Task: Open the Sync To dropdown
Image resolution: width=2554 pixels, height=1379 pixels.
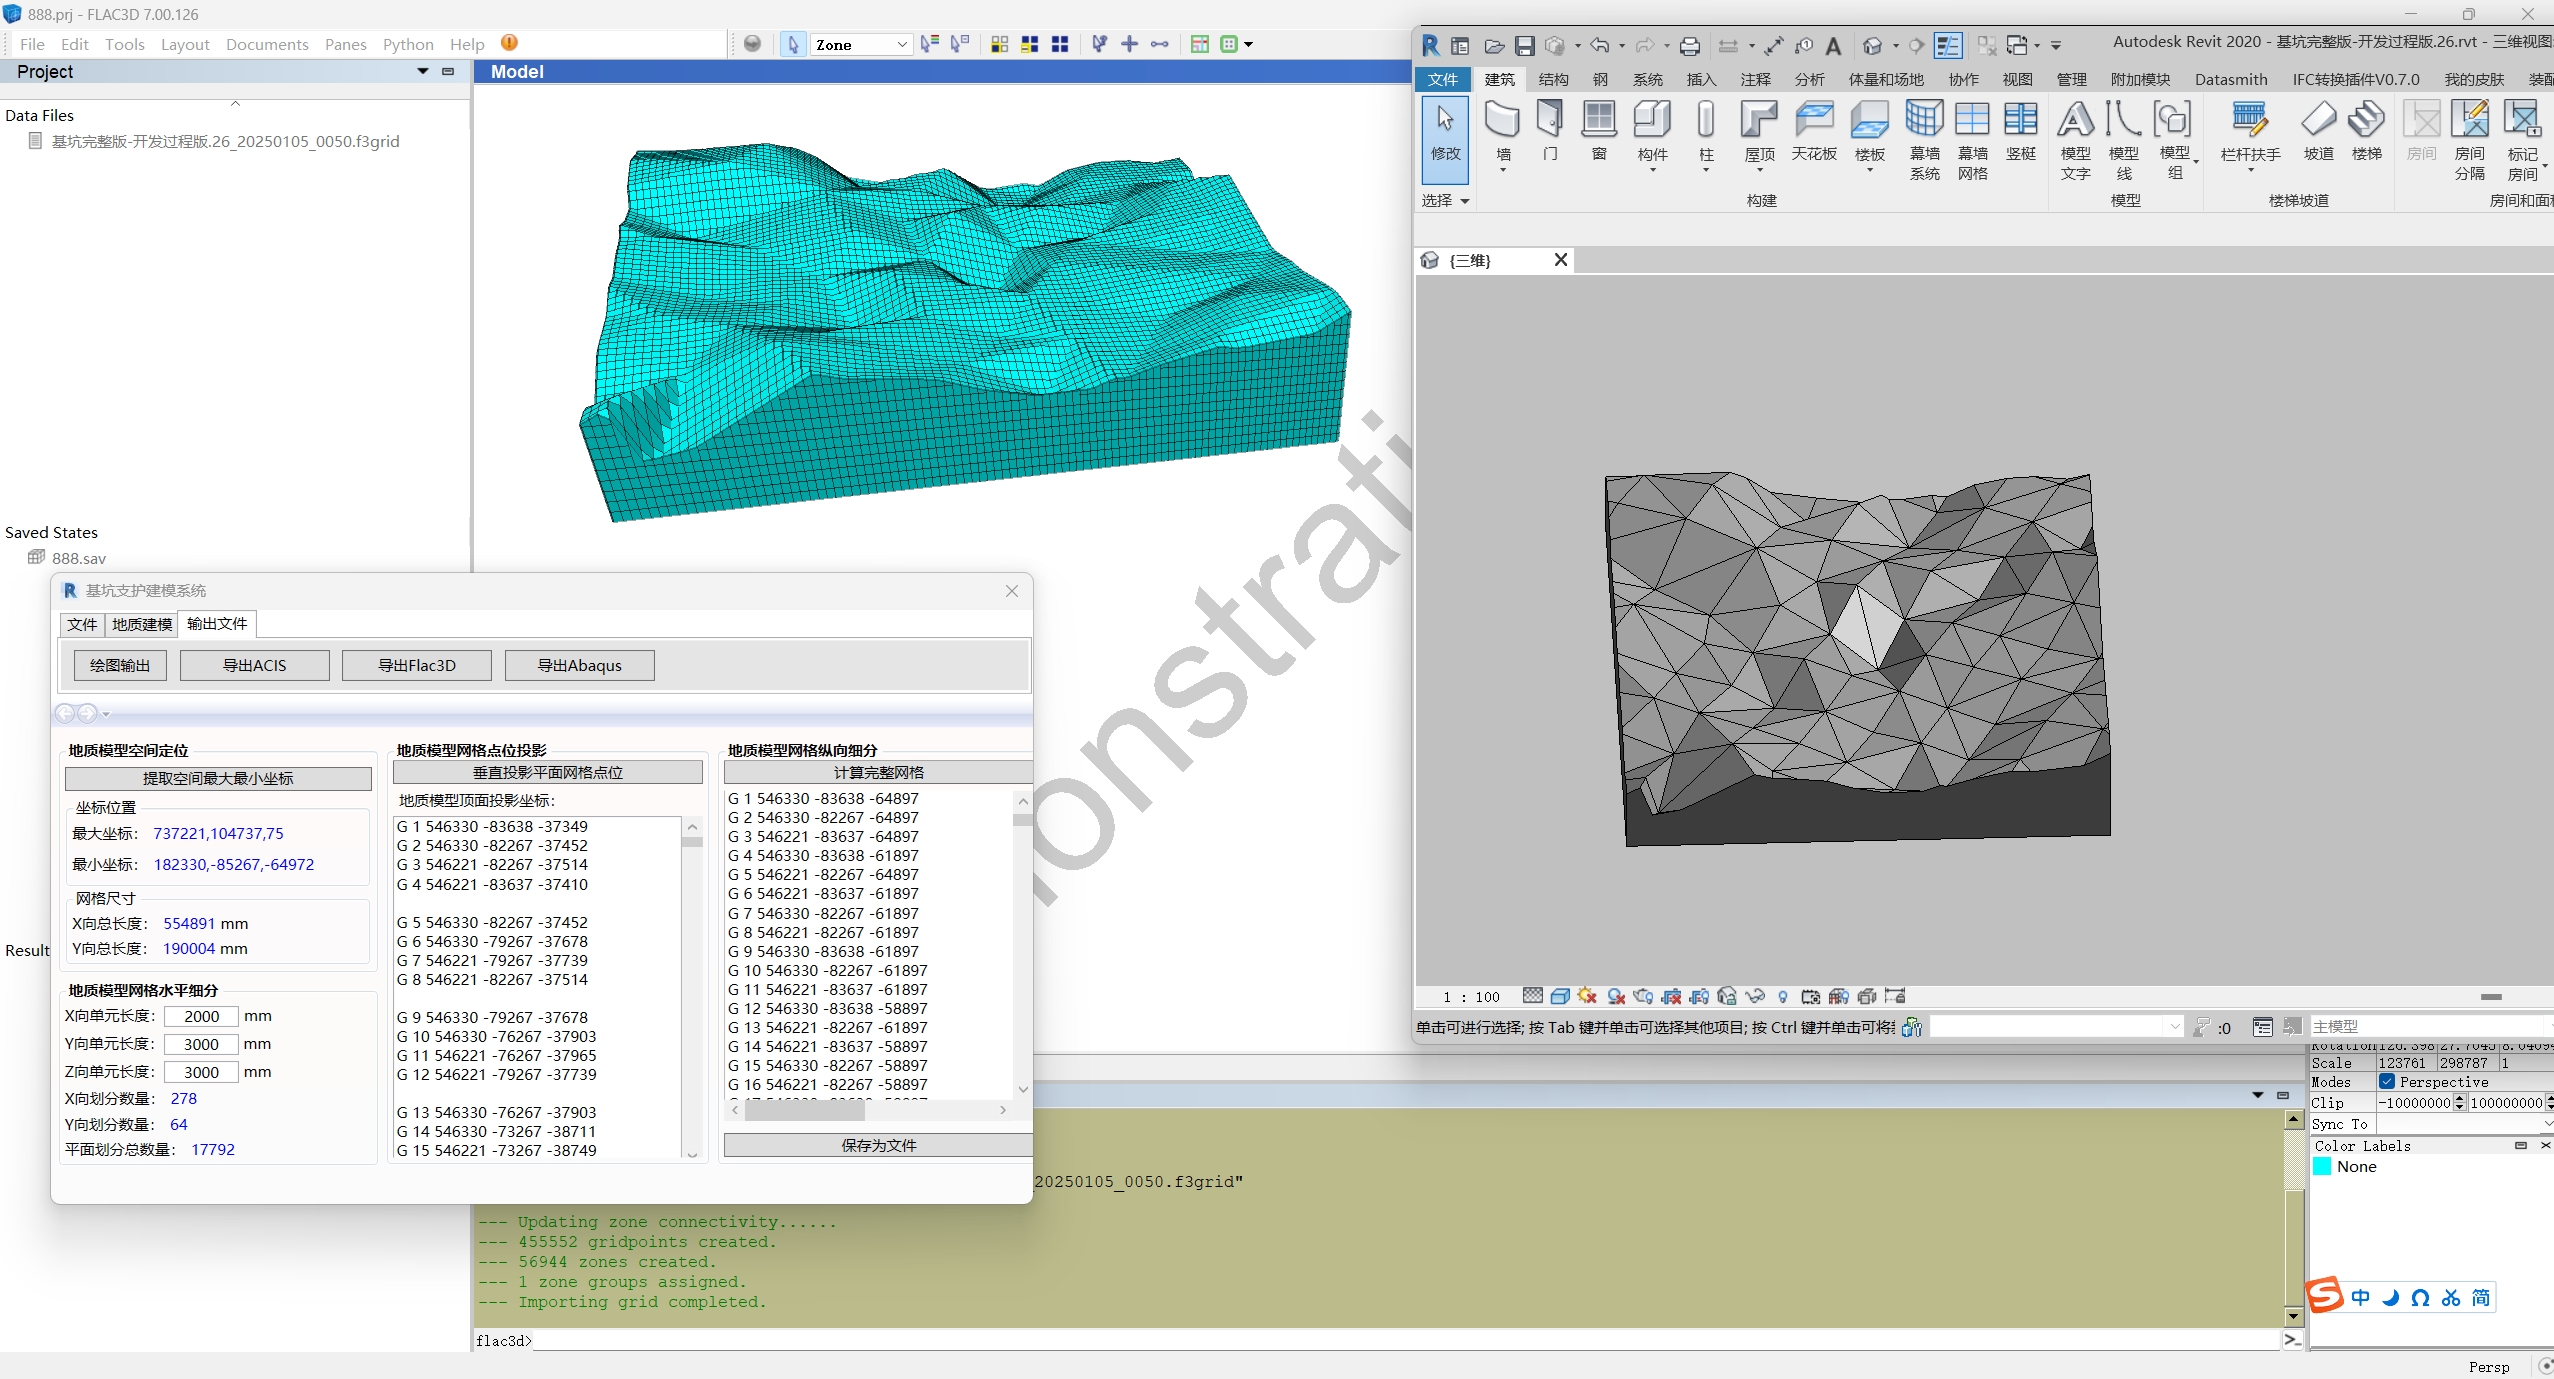Action: tap(2464, 1124)
